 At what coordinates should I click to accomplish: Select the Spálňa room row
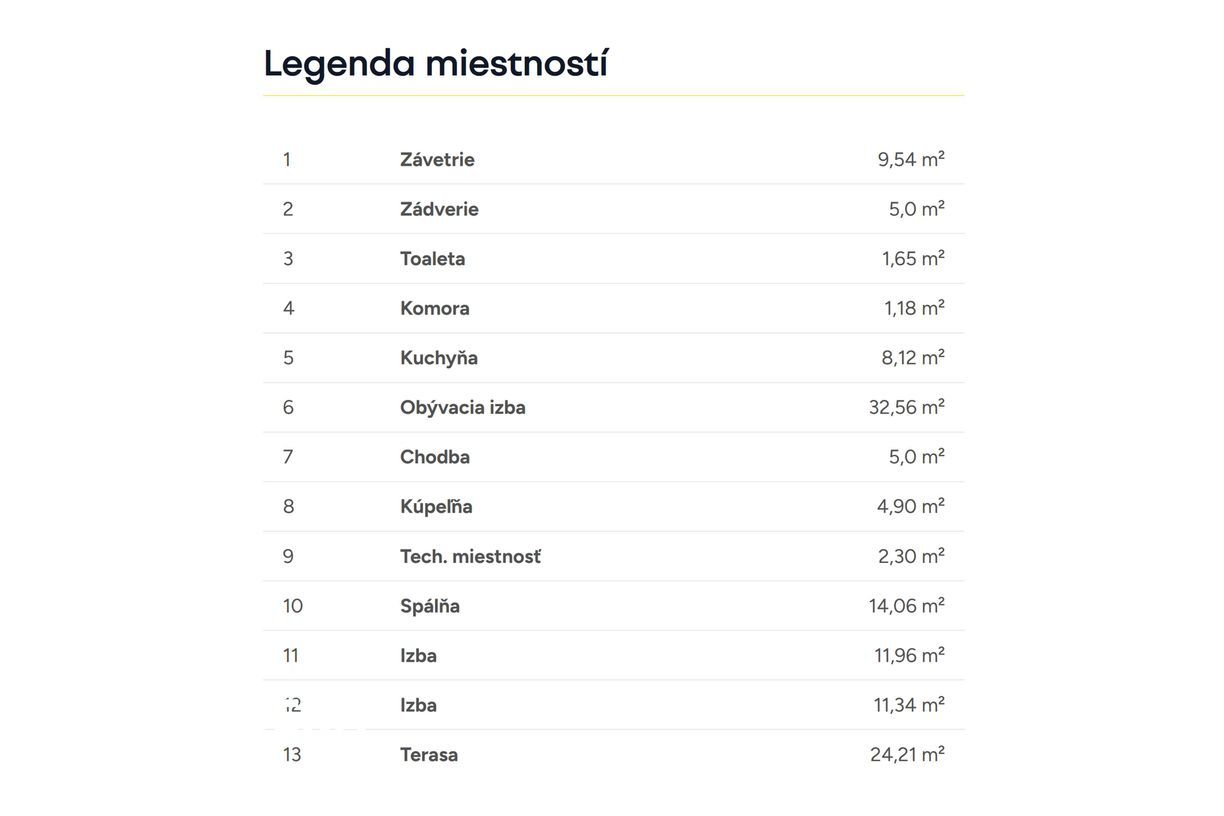613,605
